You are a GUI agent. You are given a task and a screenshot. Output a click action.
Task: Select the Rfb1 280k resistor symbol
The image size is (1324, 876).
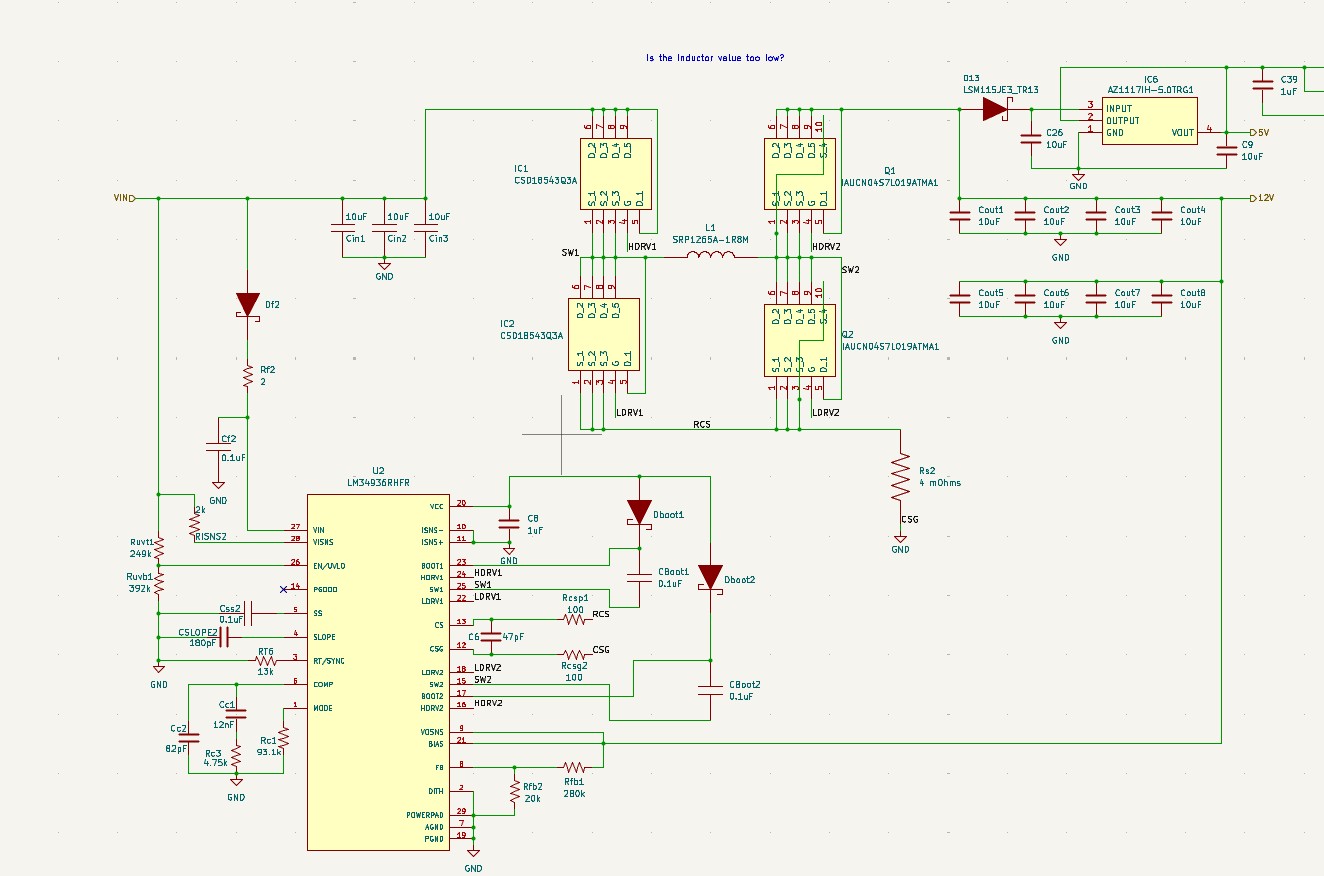tap(574, 767)
